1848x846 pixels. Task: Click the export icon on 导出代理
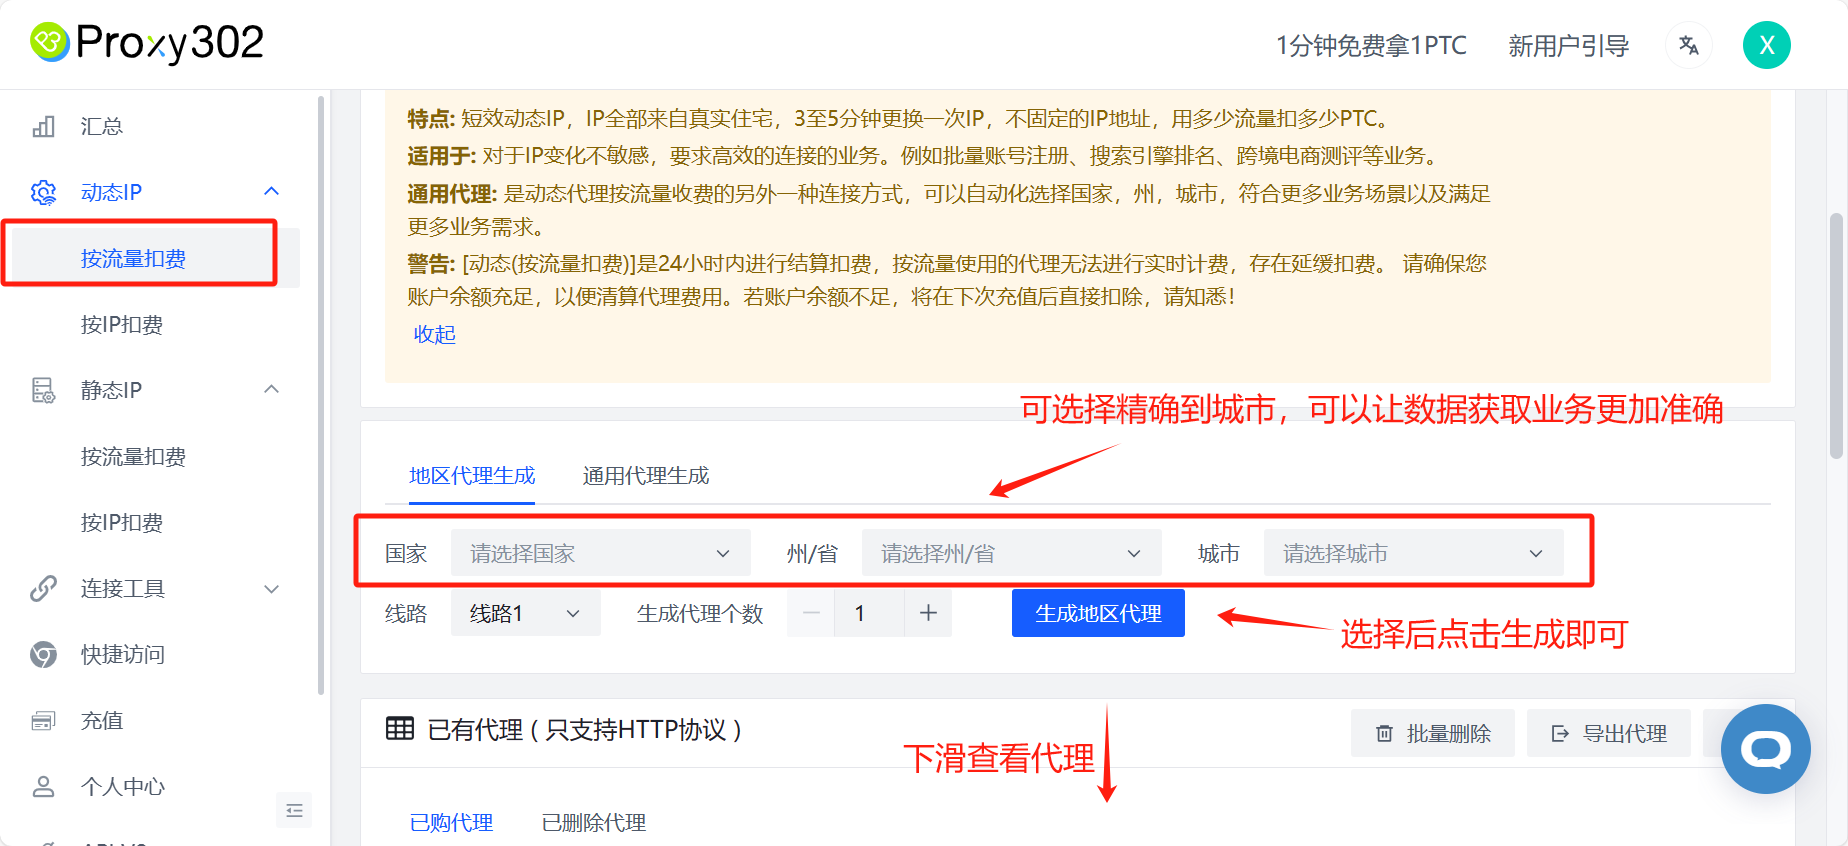click(x=1560, y=734)
